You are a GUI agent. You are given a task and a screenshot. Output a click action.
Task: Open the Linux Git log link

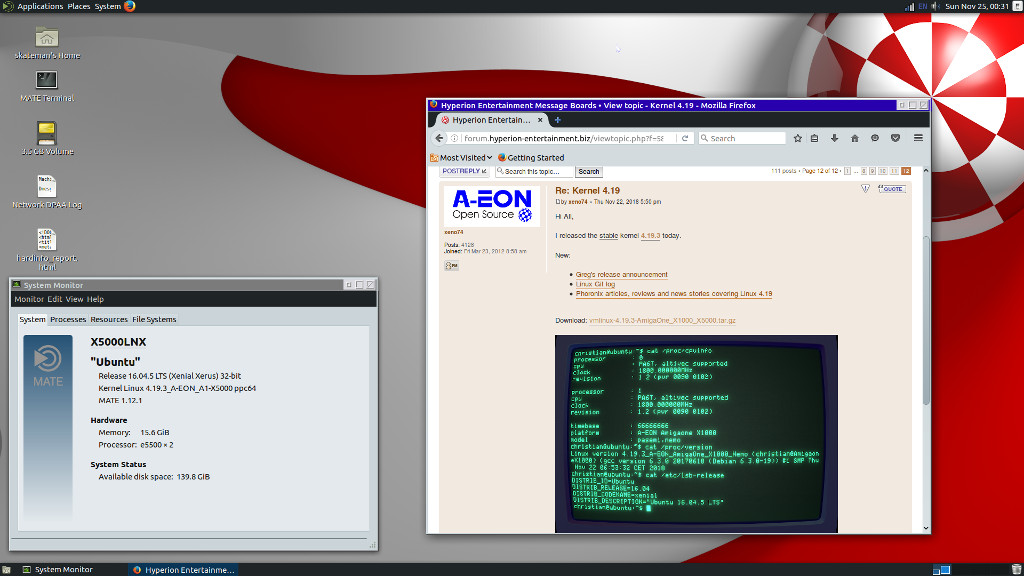(x=595, y=284)
